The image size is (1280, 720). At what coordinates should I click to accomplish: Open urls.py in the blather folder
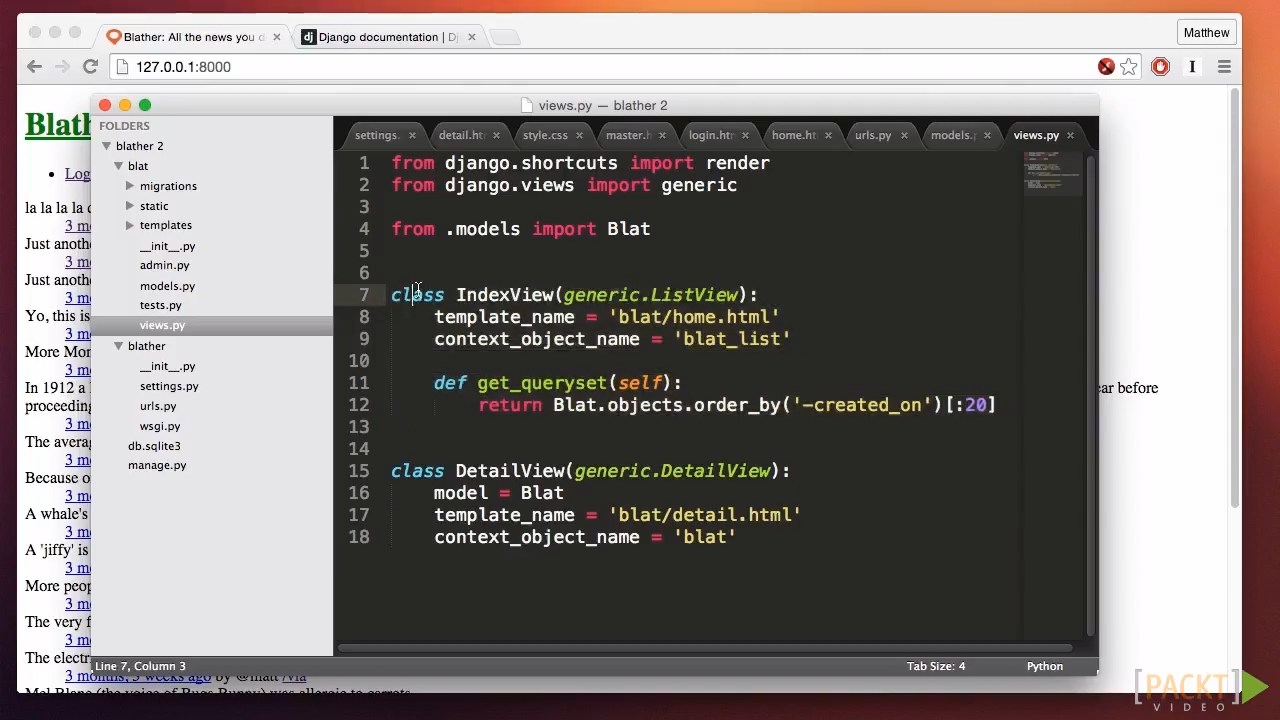point(158,406)
